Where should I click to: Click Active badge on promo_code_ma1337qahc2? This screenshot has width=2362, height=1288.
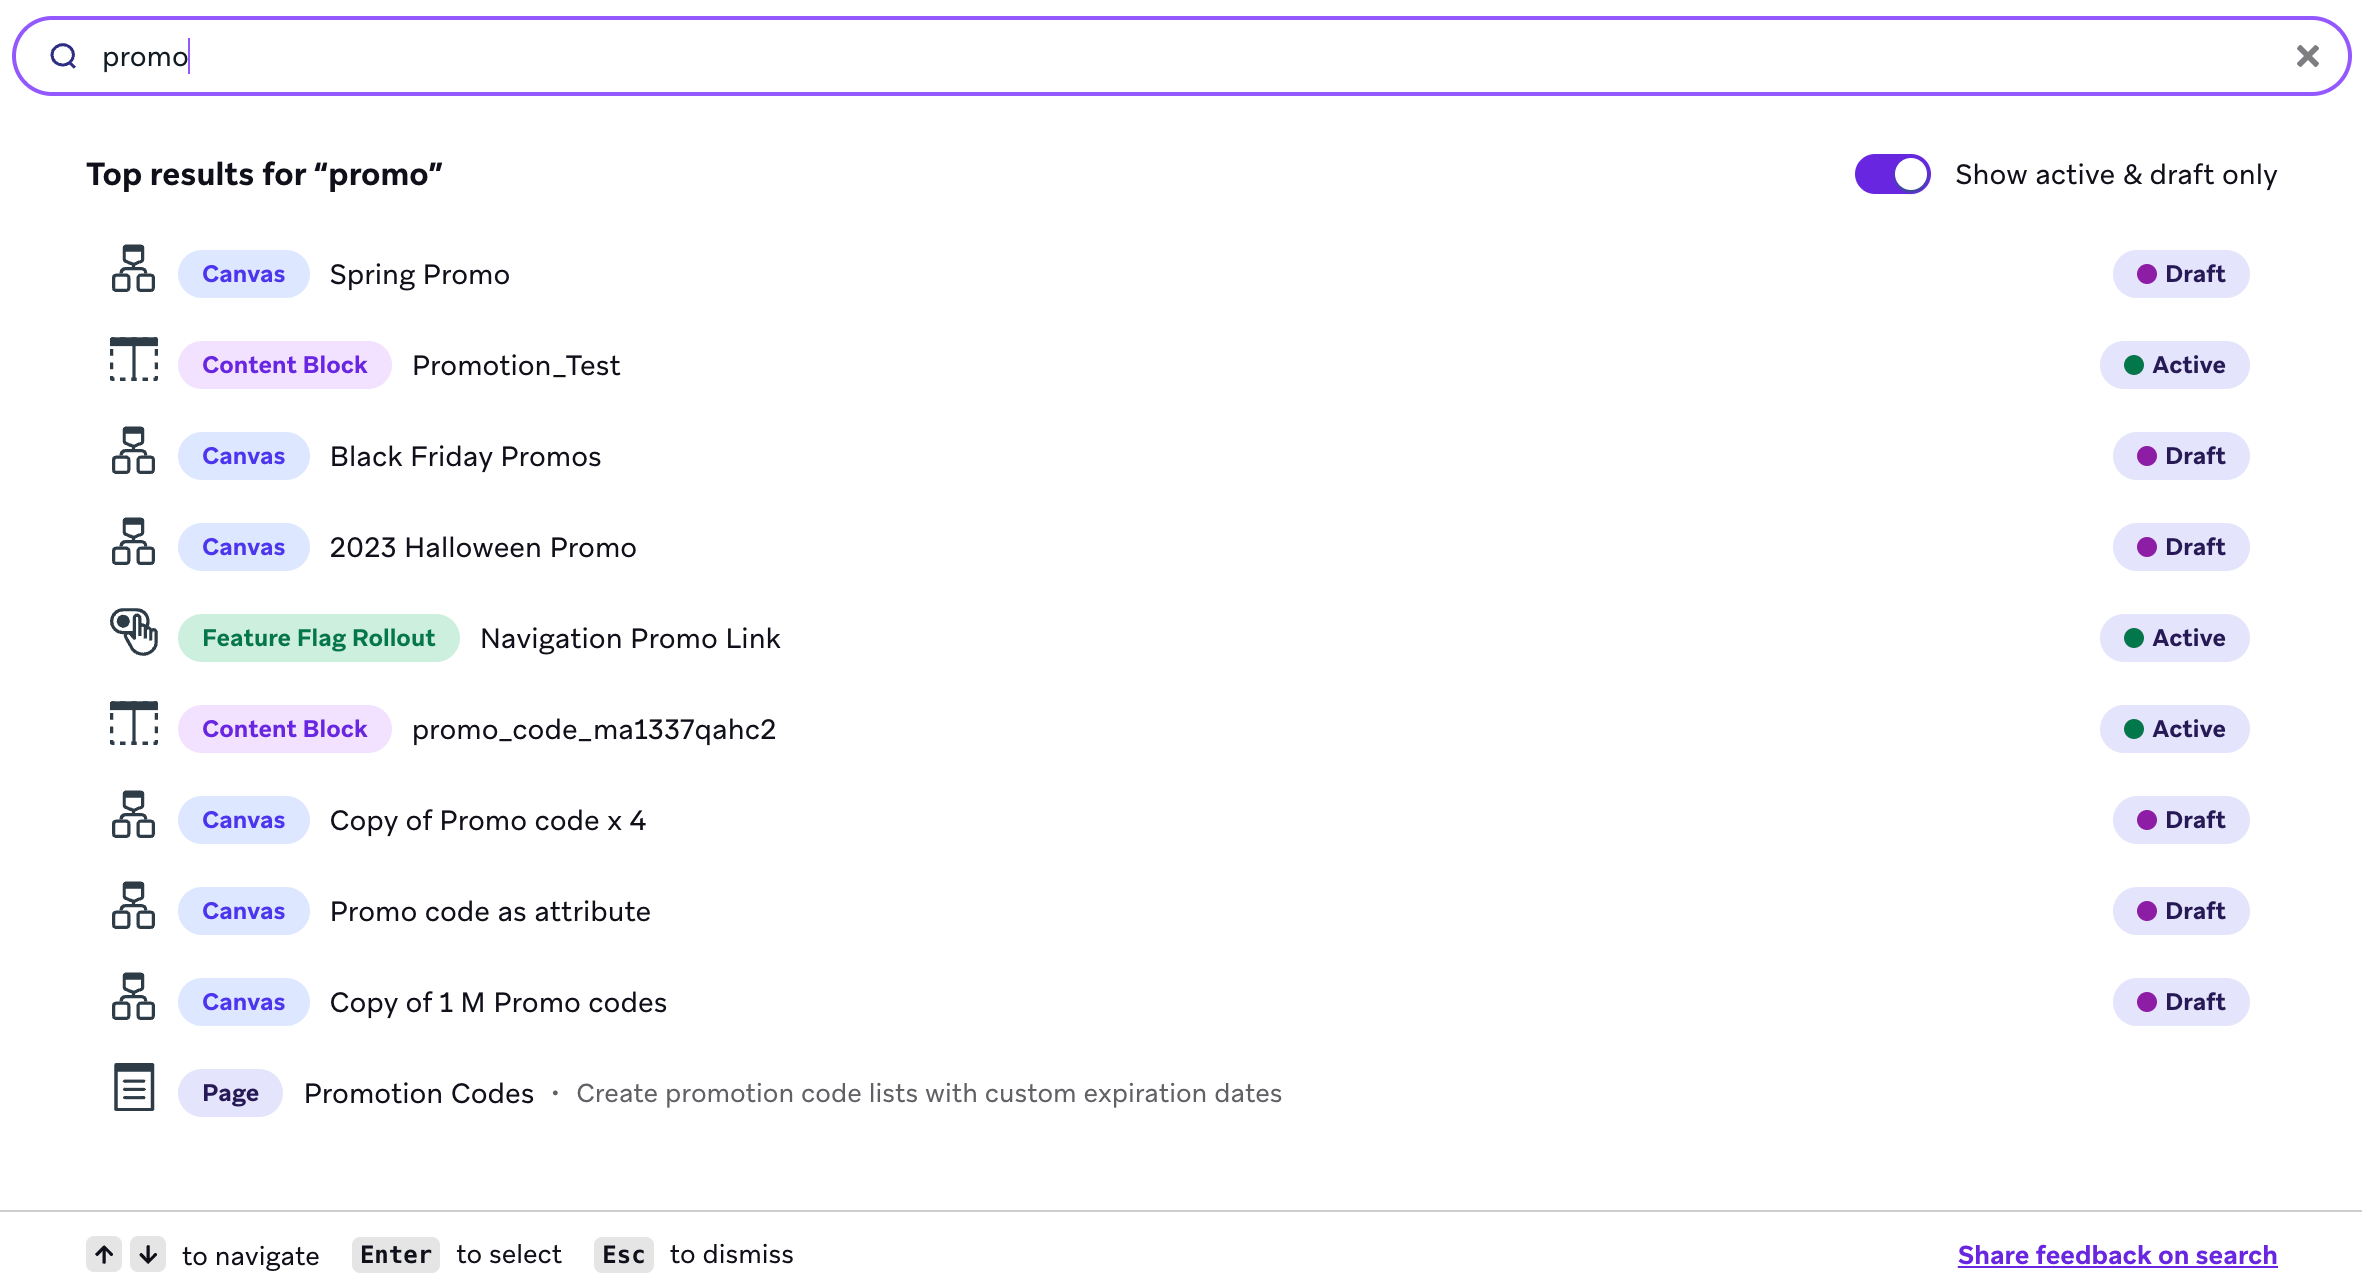coord(2175,729)
